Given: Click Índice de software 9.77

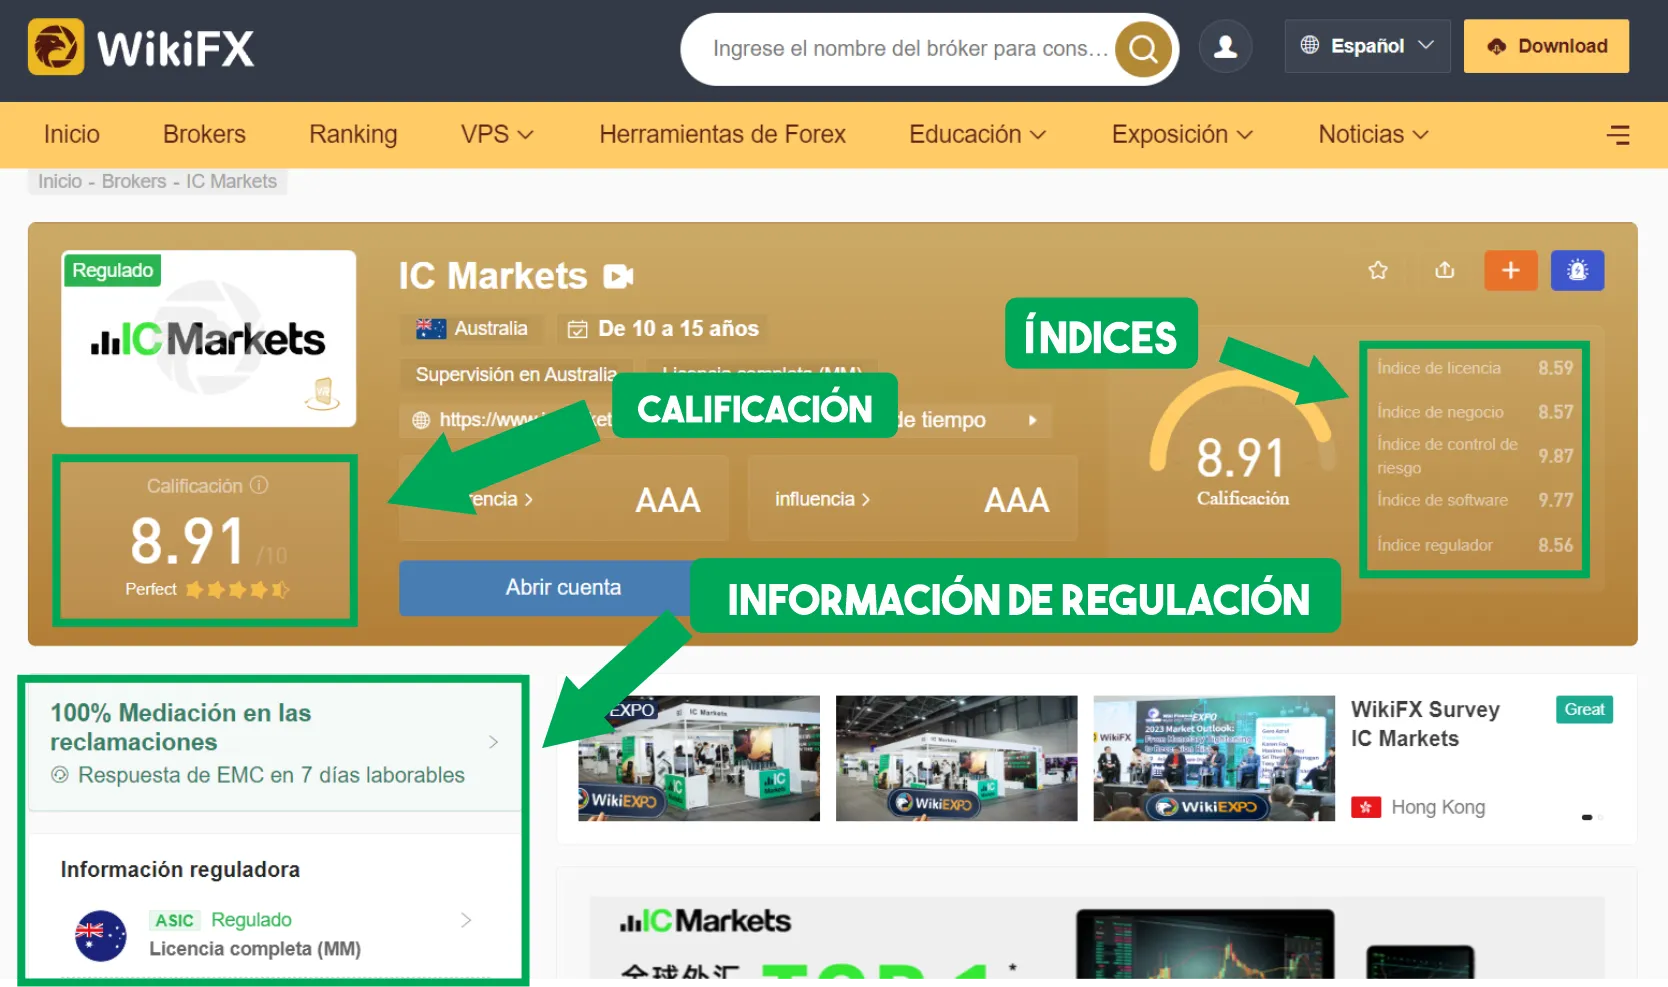Looking at the screenshot, I should coord(1475,500).
